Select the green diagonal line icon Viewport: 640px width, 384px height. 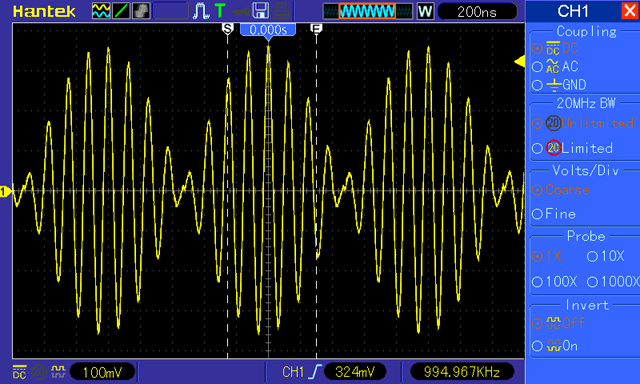(121, 11)
